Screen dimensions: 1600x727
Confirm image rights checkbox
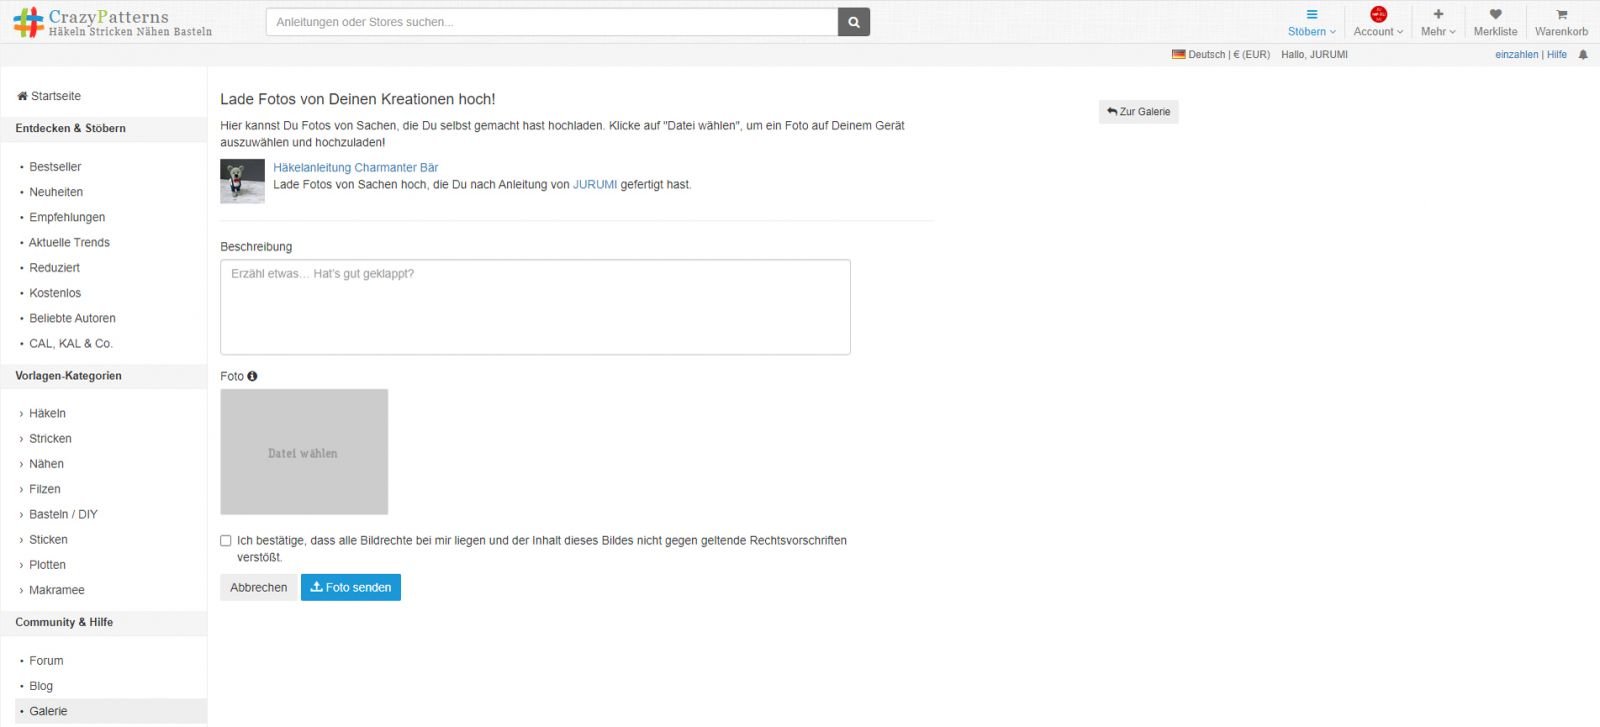(226, 541)
